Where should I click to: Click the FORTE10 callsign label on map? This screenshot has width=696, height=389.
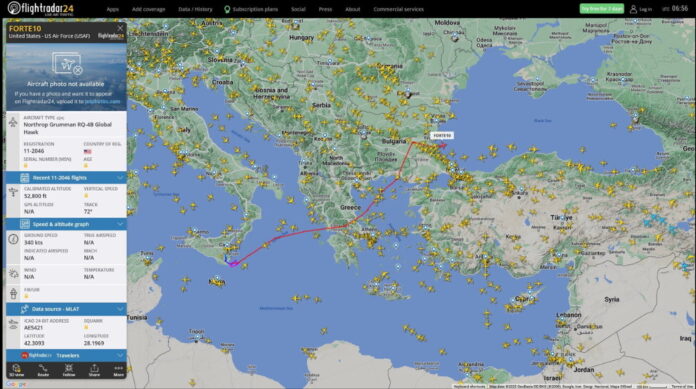point(442,135)
